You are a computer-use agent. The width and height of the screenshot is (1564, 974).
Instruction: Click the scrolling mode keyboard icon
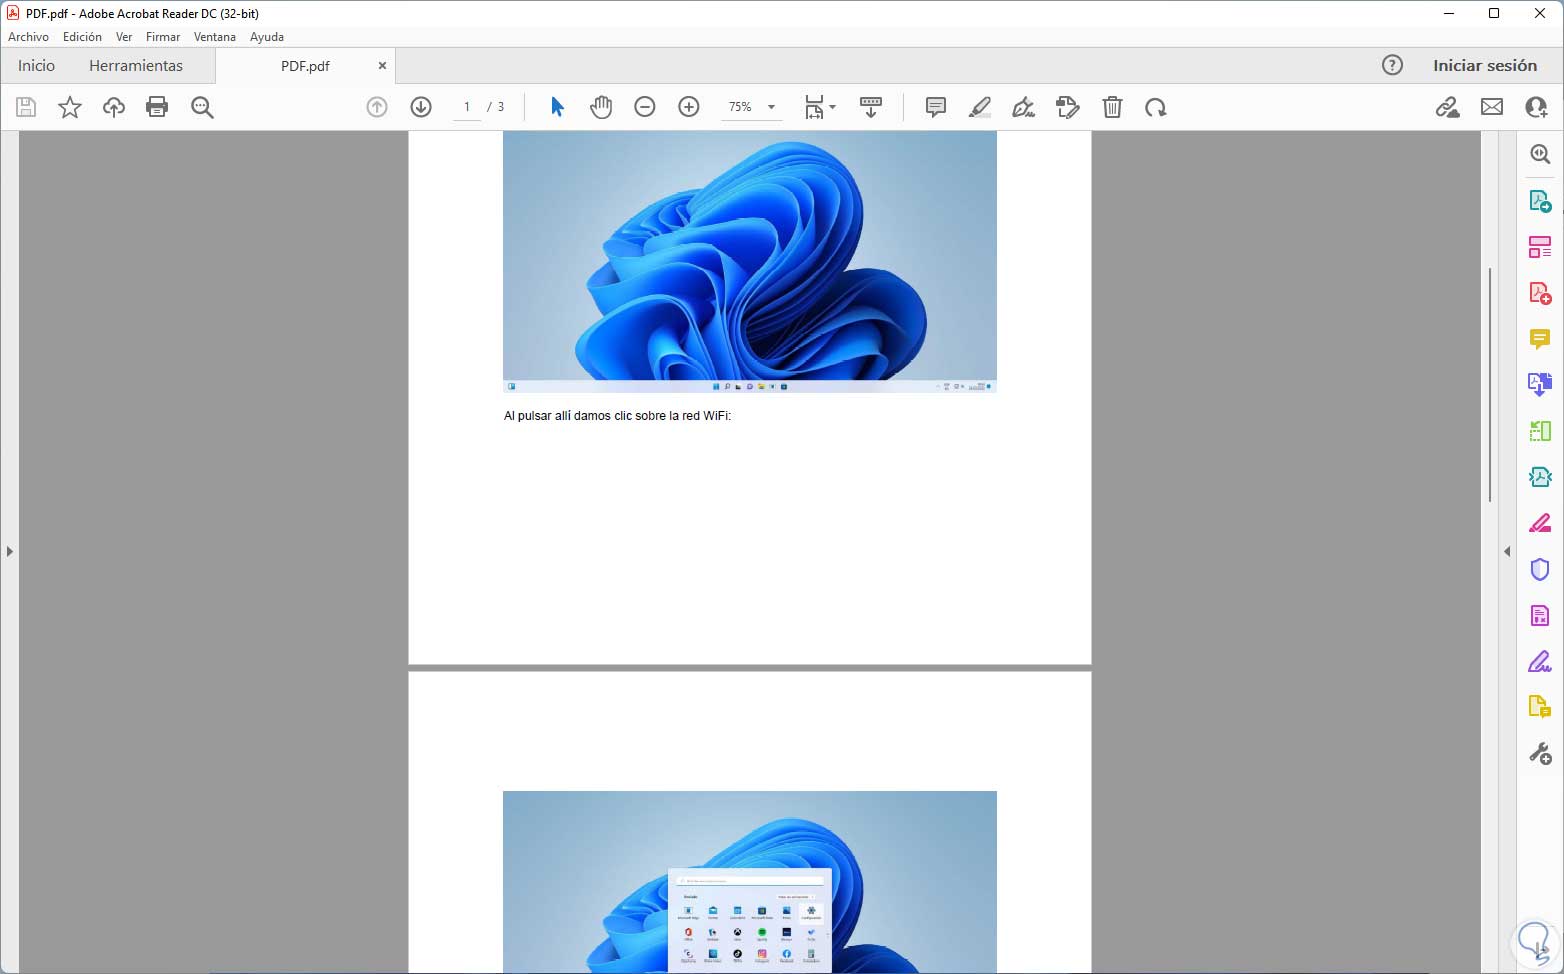871,107
